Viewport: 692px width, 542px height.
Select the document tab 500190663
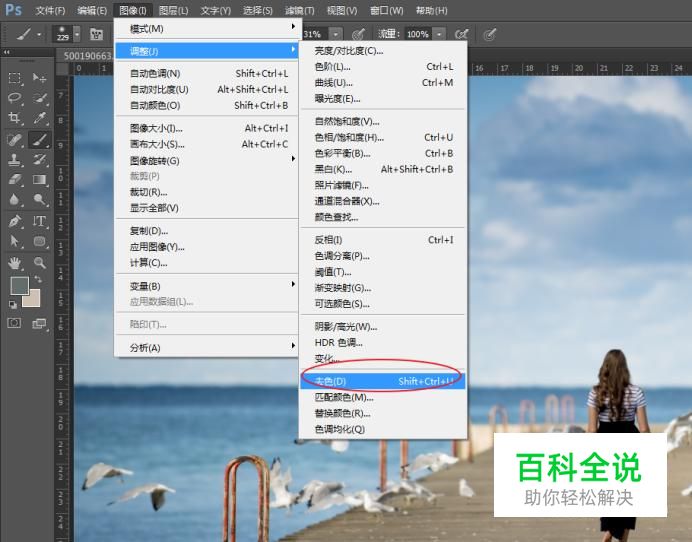tap(87, 56)
